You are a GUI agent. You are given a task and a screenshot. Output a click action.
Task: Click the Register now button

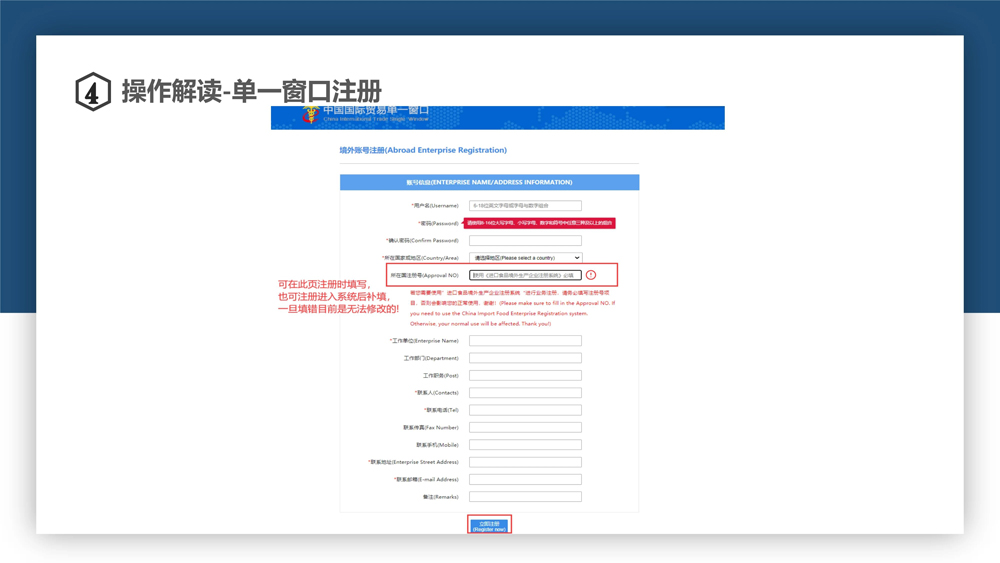tap(489, 525)
